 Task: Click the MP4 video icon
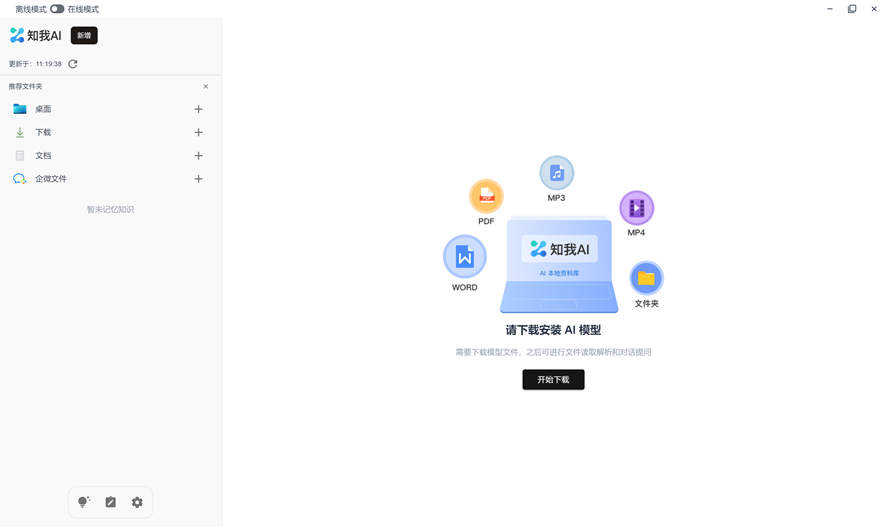click(637, 208)
